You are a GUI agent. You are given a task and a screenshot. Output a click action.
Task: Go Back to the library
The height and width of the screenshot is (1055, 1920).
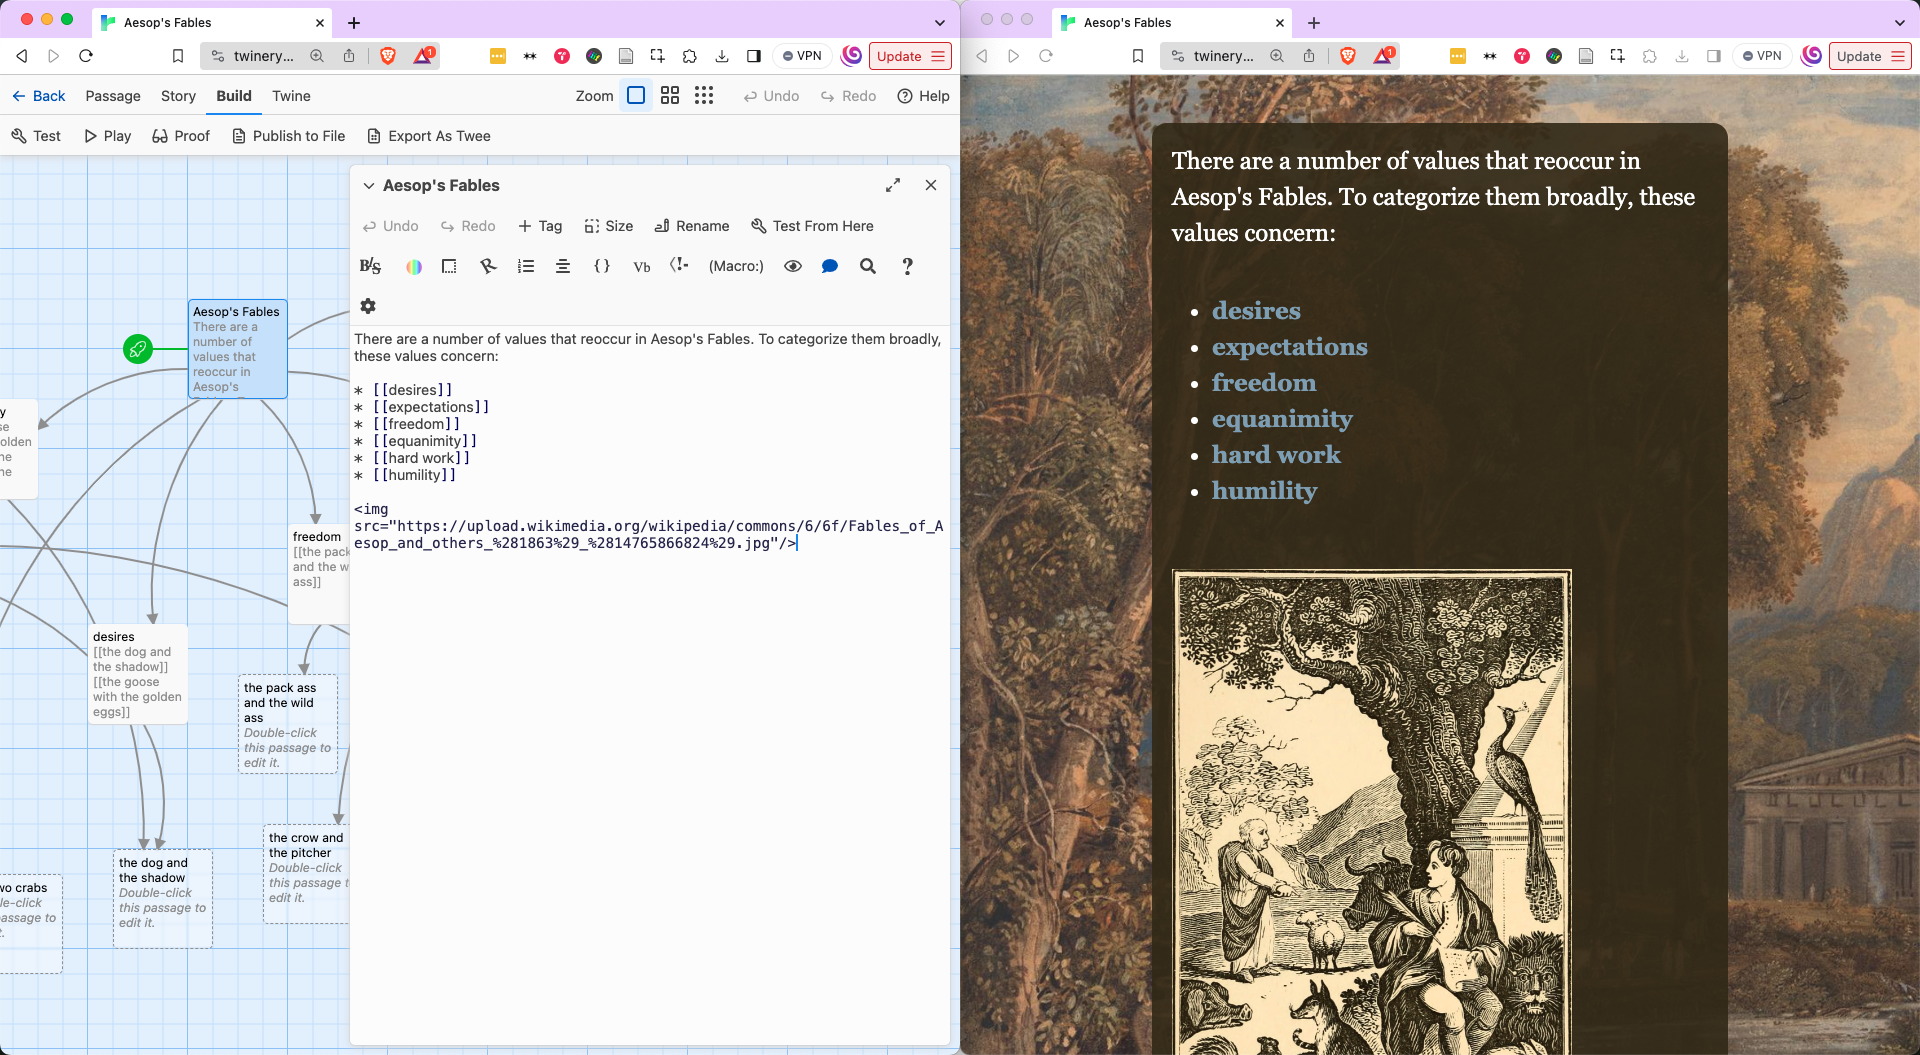pos(38,96)
